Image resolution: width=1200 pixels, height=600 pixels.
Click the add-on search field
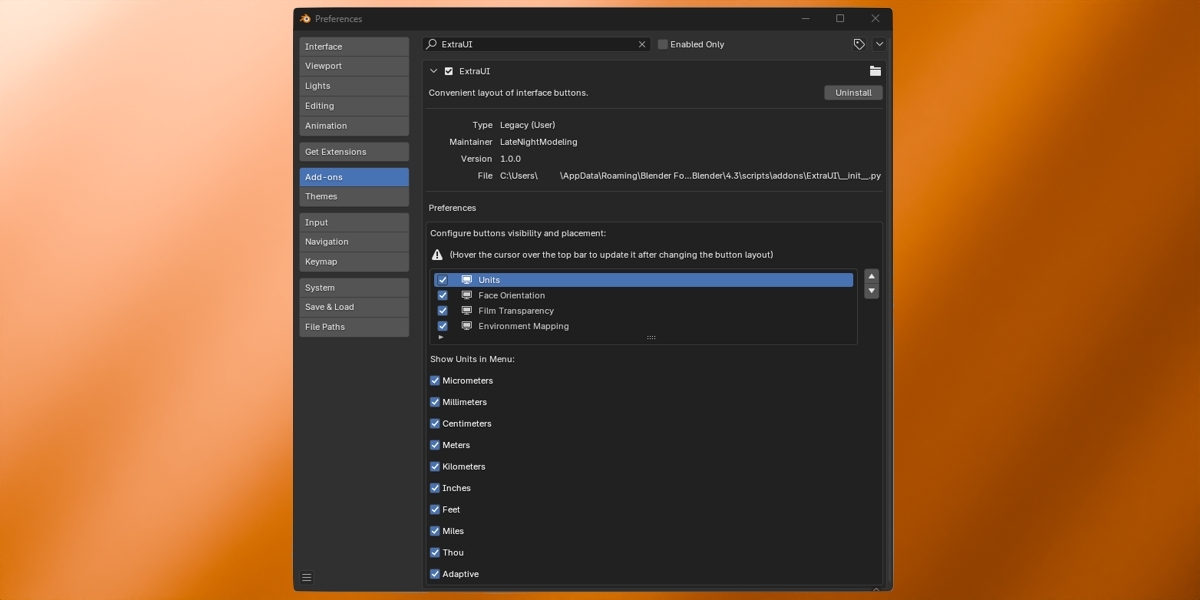(537, 44)
